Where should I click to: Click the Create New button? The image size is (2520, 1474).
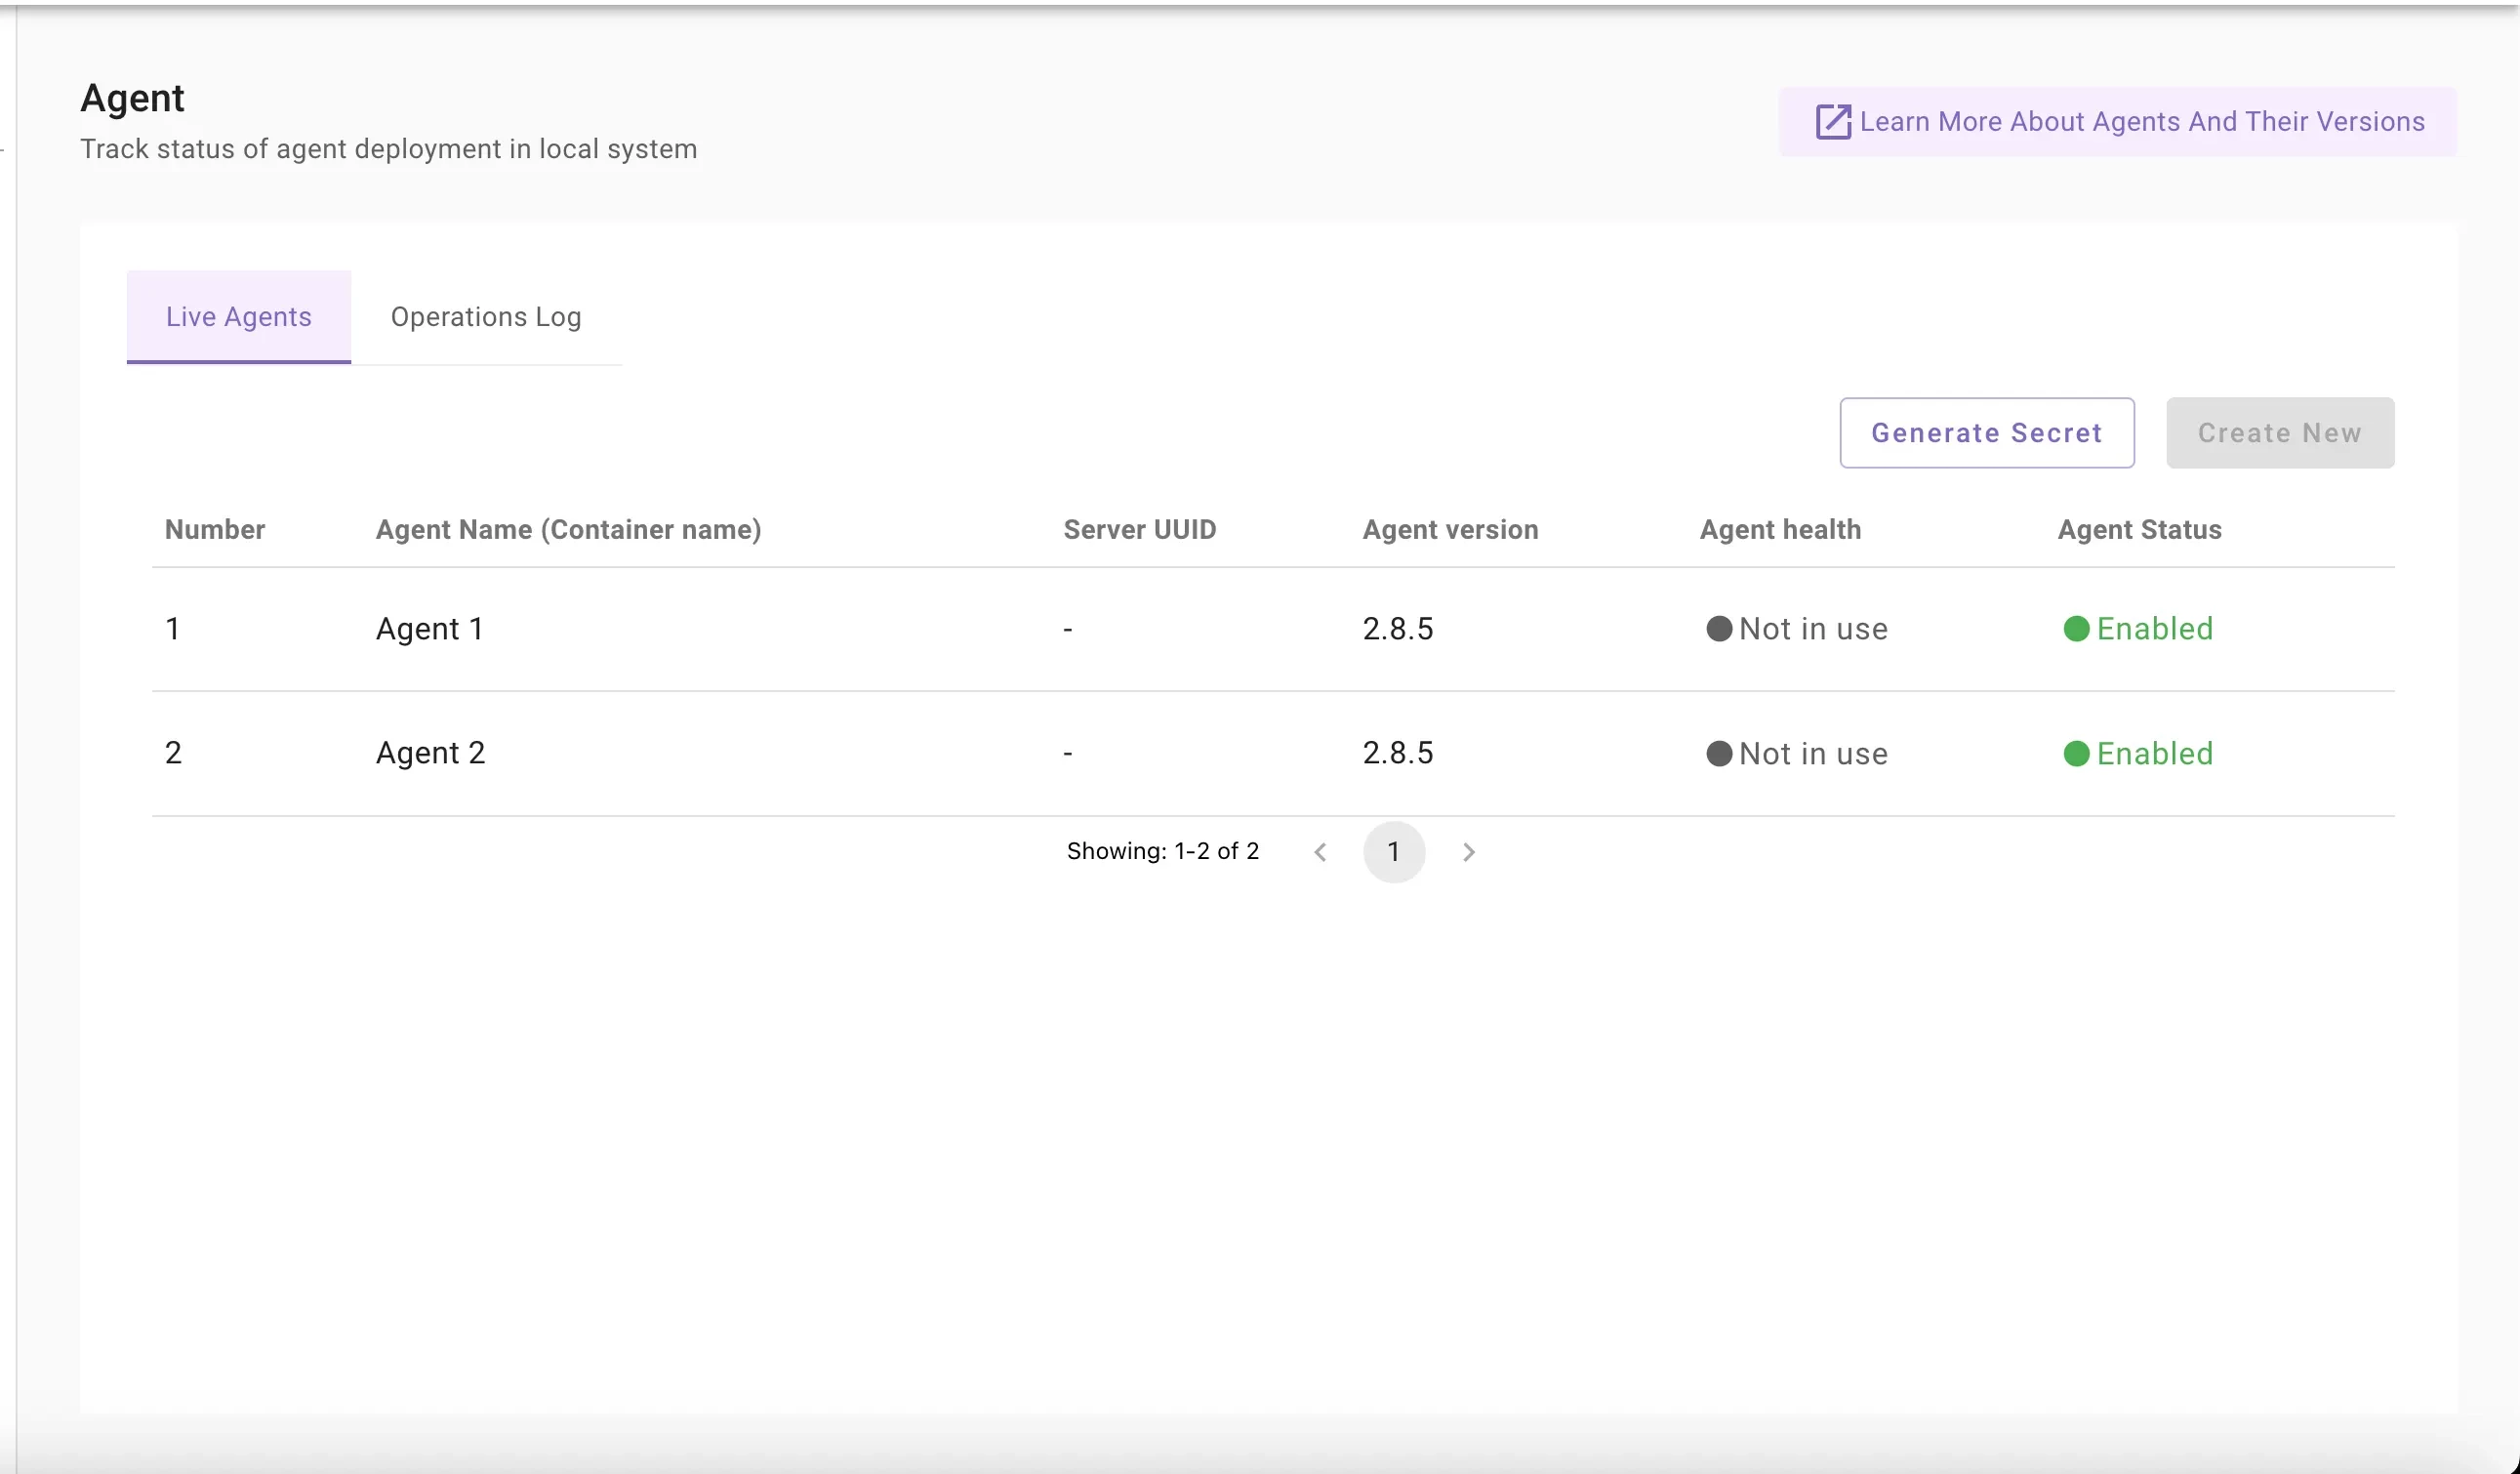pos(2279,433)
